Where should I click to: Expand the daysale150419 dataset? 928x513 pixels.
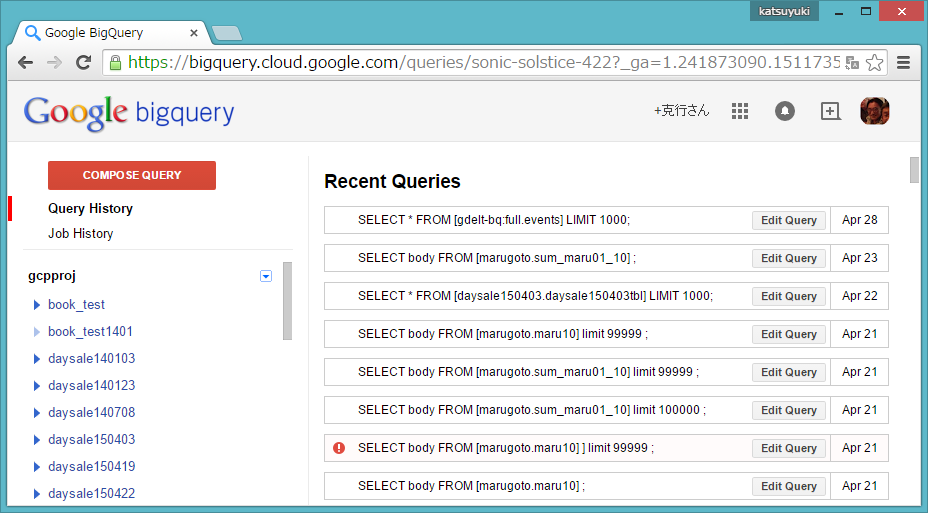37,467
